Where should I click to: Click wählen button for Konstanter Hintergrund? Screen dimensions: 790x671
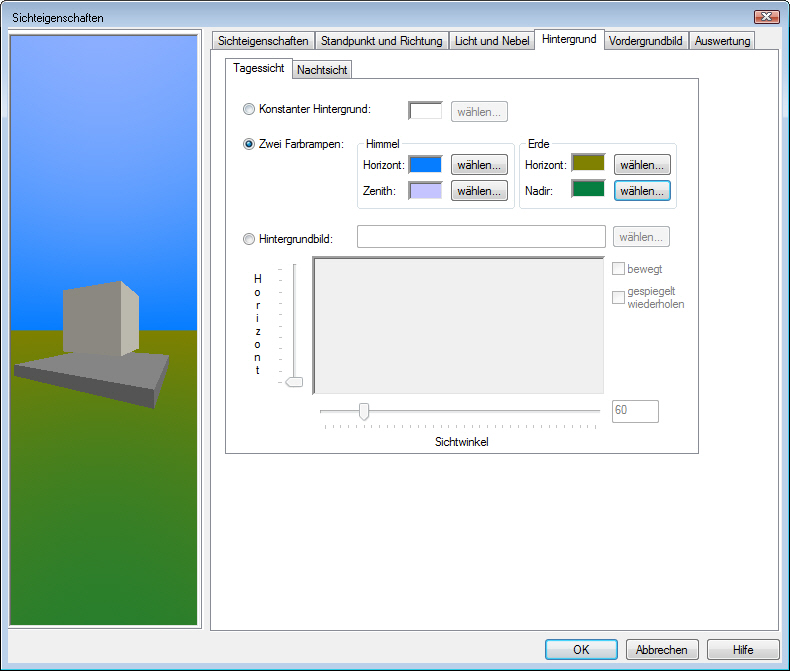[x=479, y=112]
